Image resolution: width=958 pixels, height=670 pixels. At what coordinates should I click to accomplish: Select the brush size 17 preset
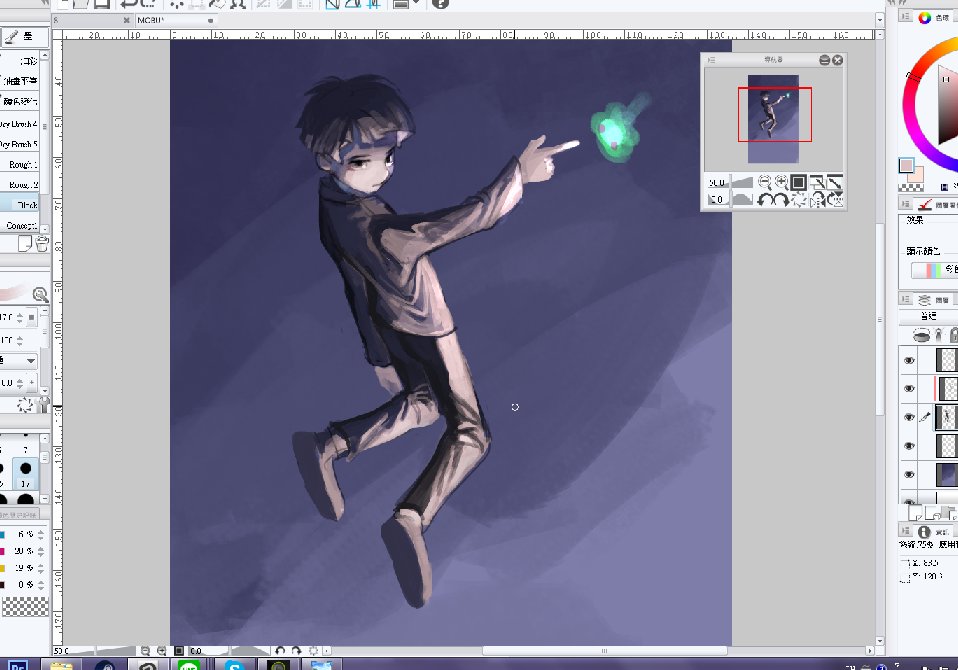(26, 475)
